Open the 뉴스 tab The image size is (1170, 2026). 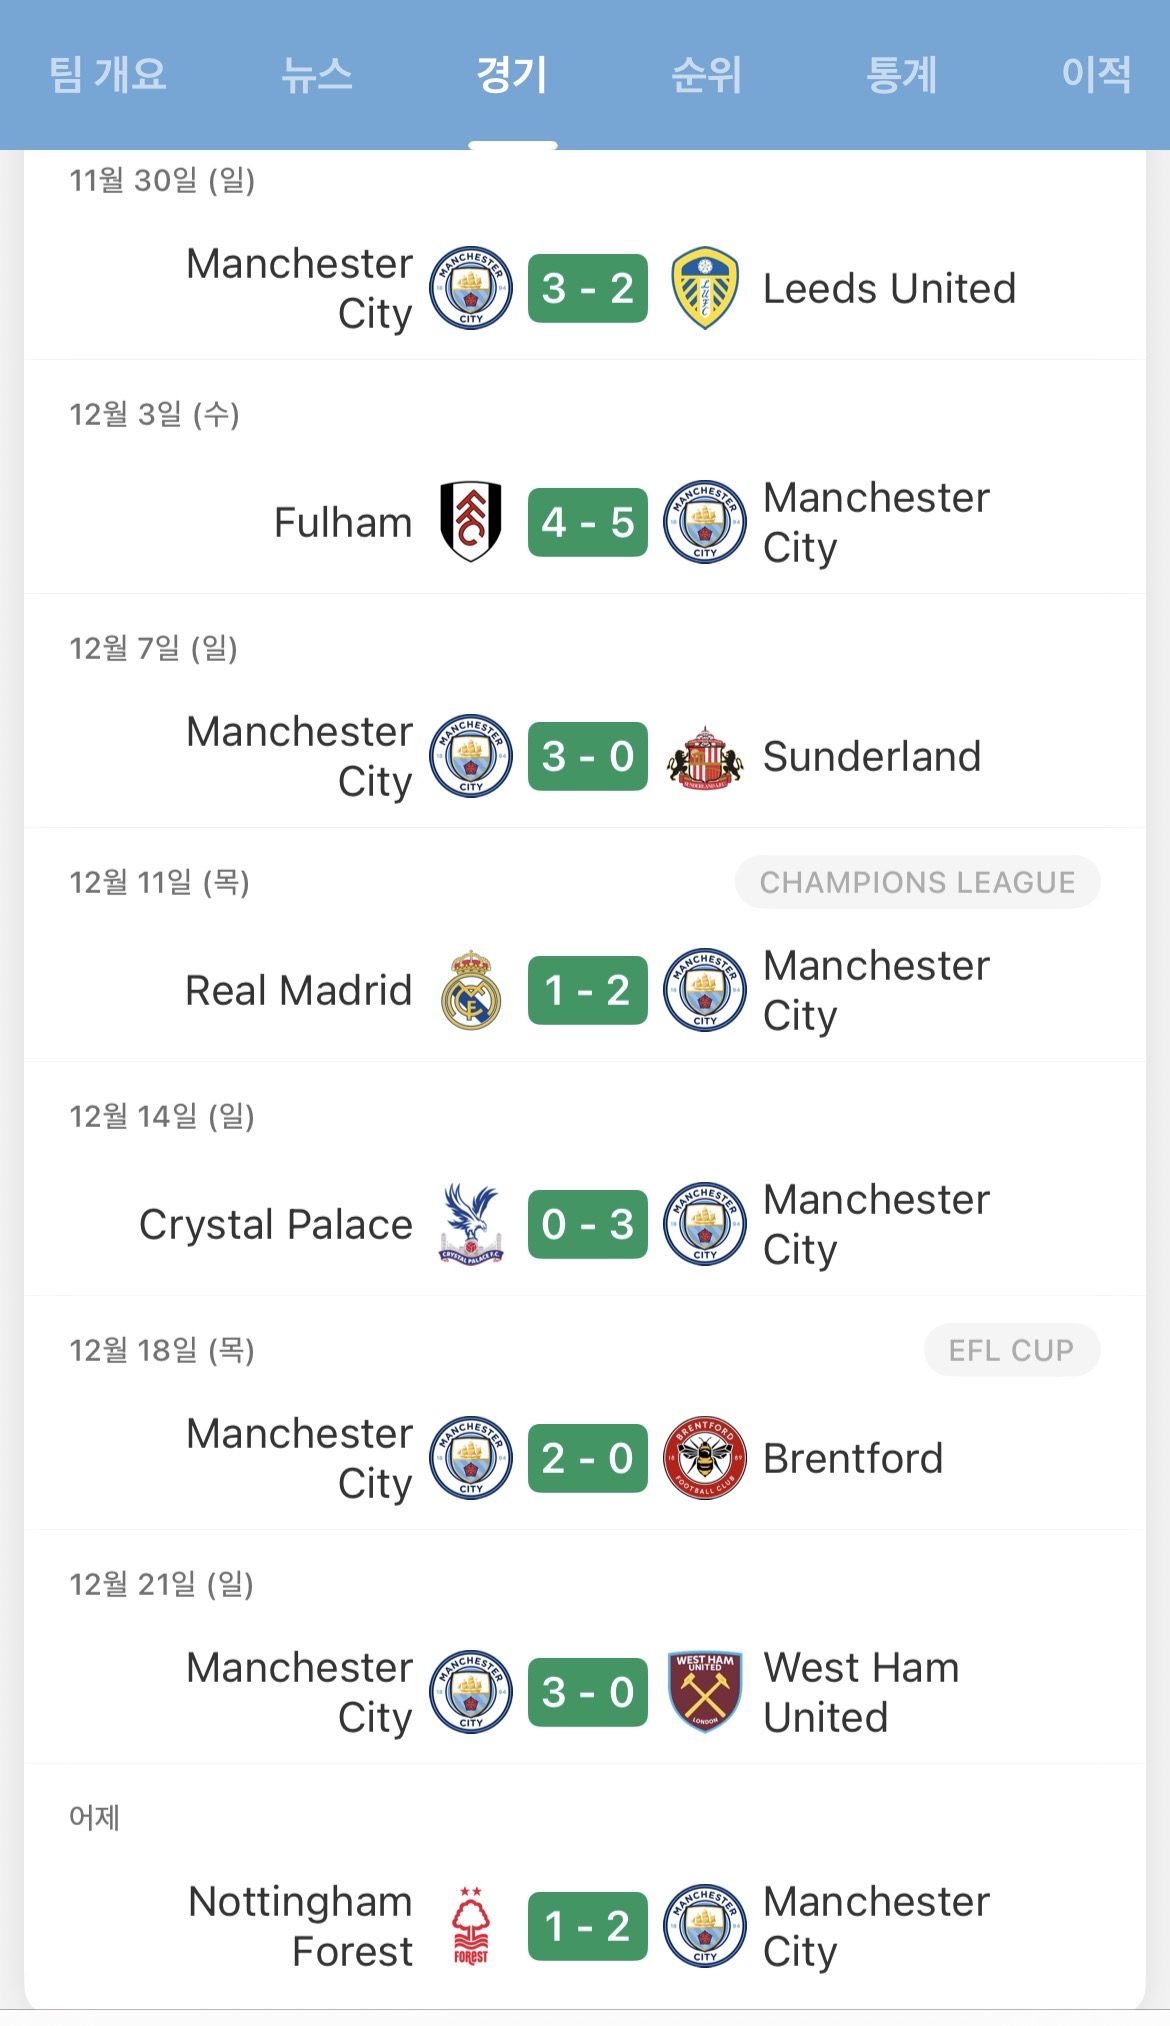click(x=316, y=75)
